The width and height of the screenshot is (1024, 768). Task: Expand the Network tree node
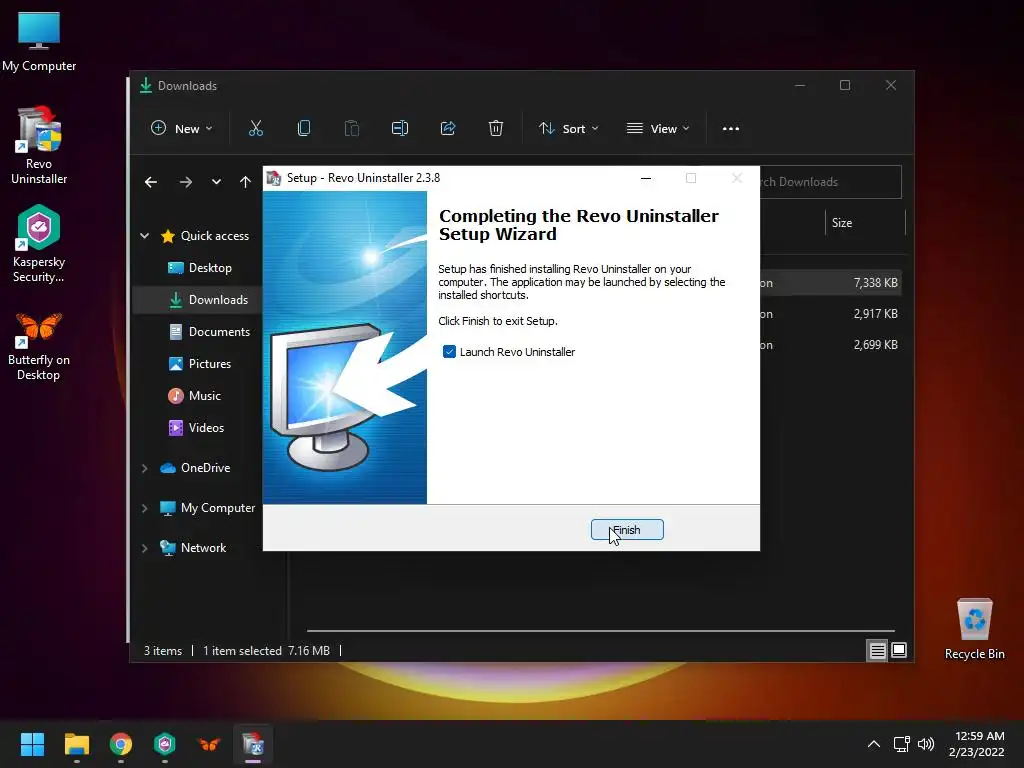[145, 548]
